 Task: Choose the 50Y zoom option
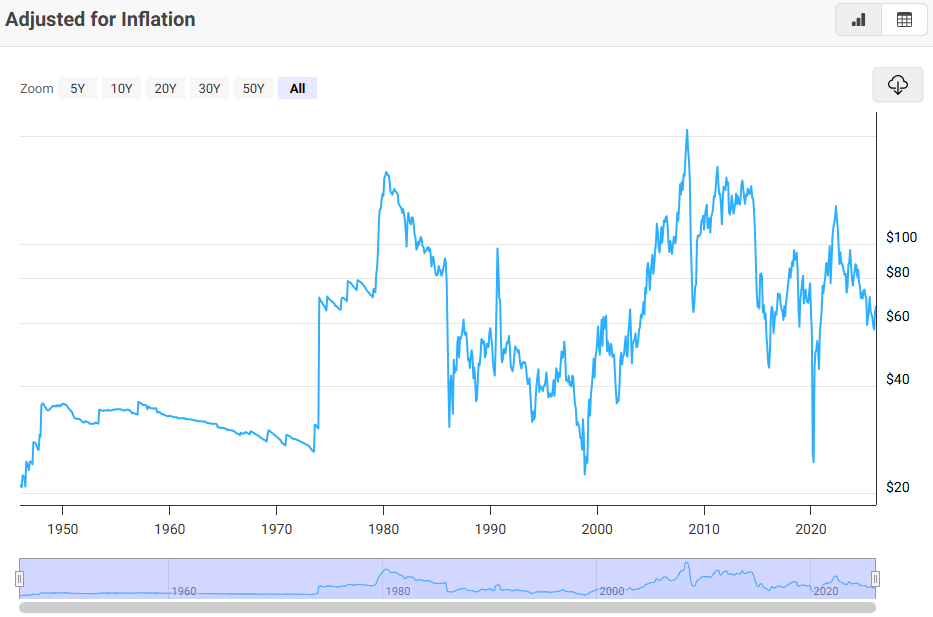pos(253,88)
